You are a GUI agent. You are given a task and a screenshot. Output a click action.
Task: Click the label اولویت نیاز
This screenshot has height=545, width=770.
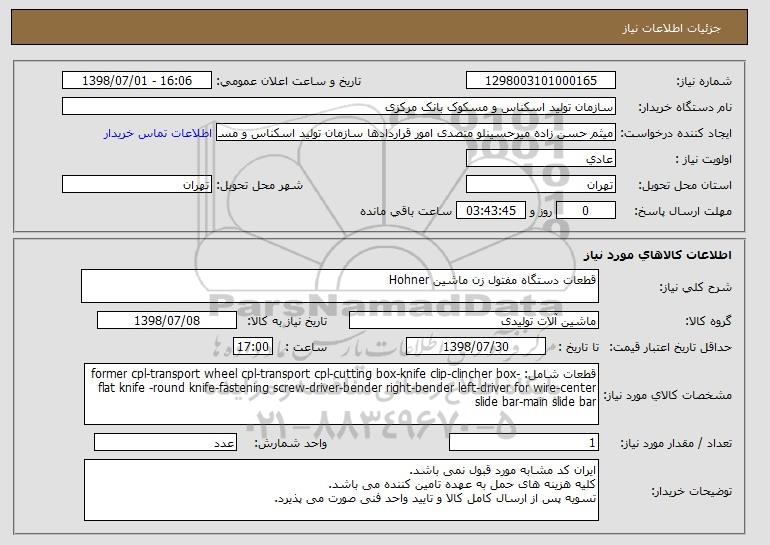click(x=704, y=159)
